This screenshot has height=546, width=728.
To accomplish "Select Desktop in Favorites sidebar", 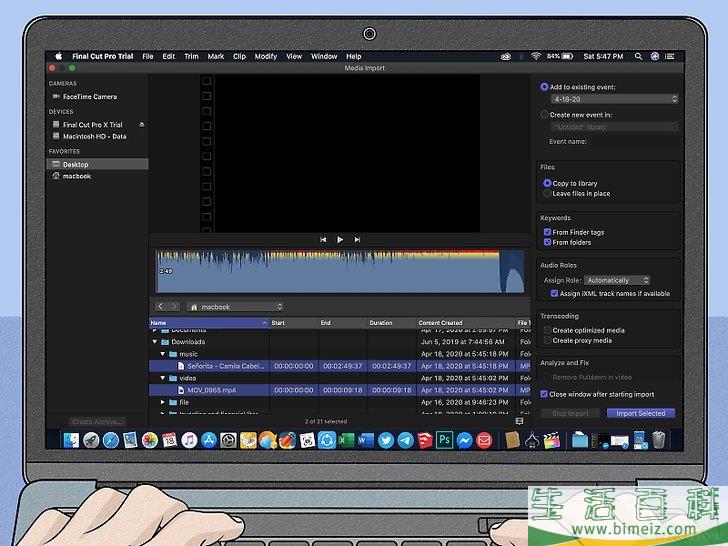I will 98,164.
